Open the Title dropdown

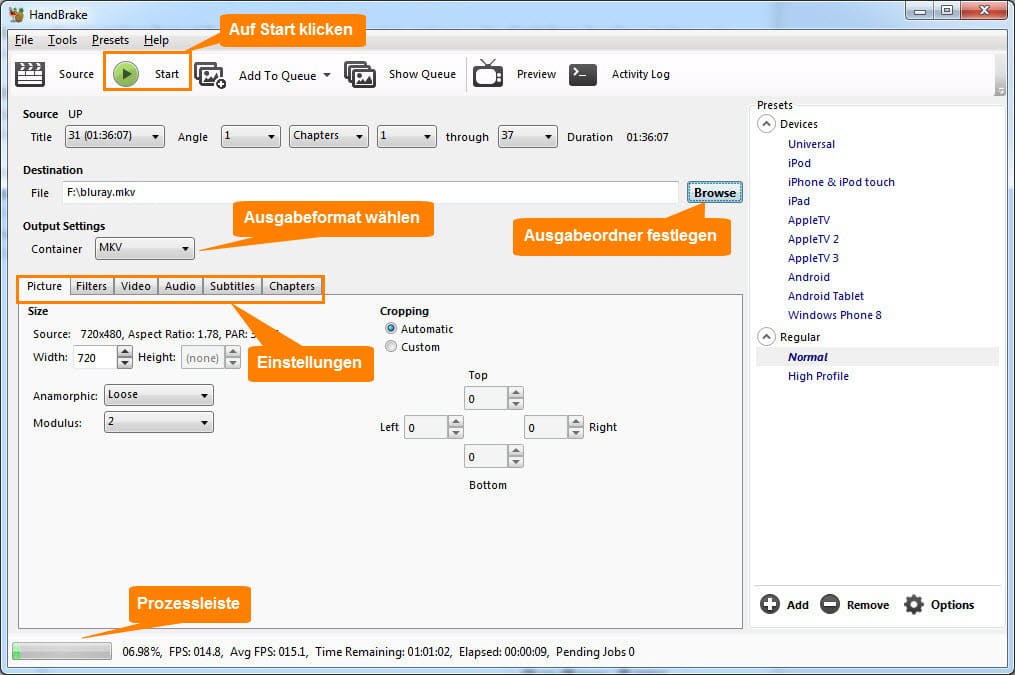point(115,136)
